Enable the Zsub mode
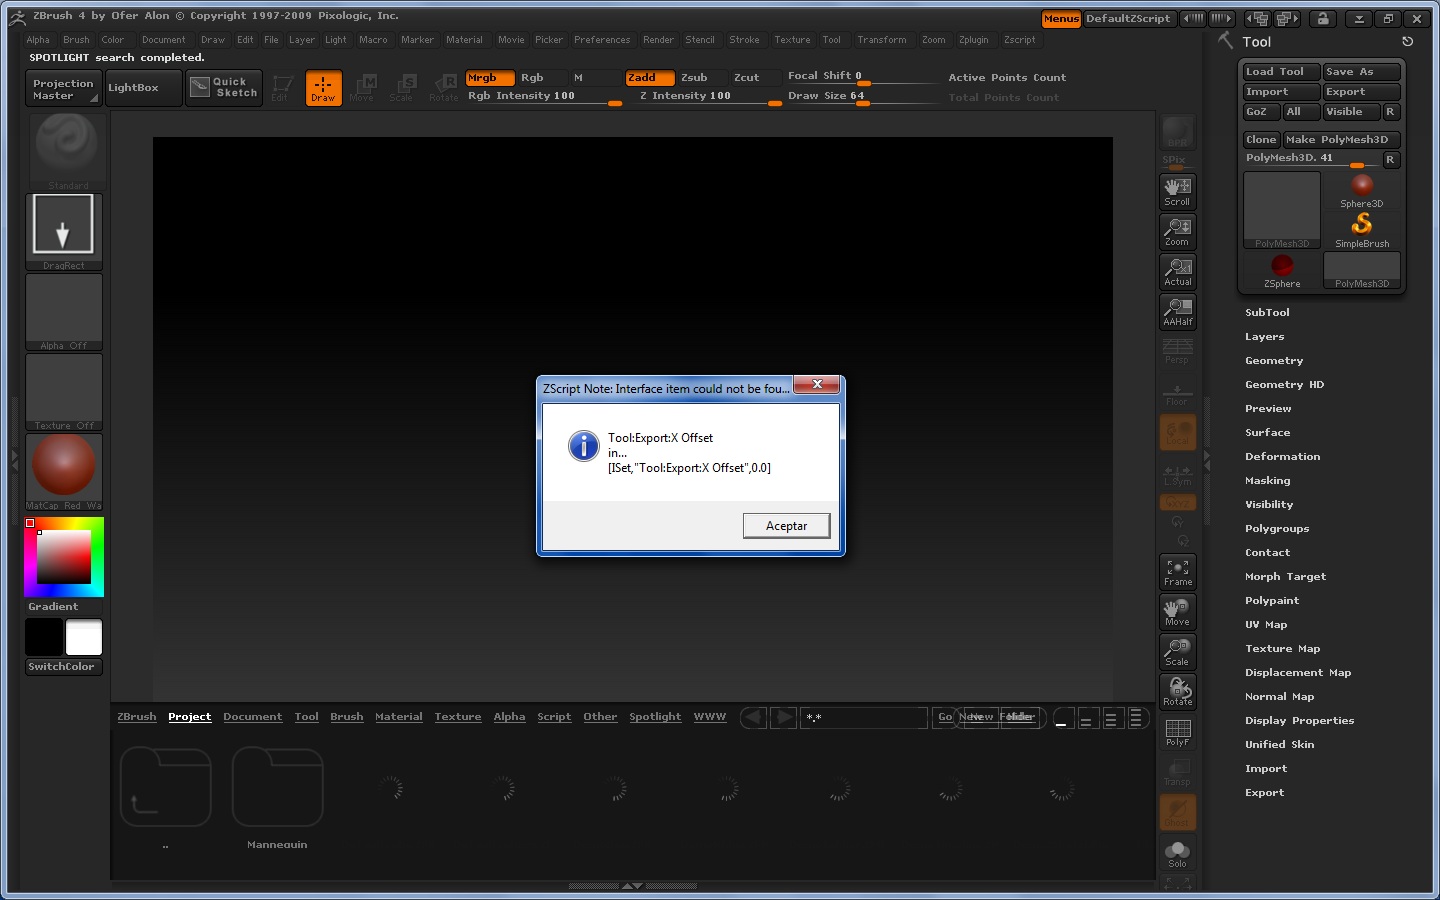 pos(694,78)
